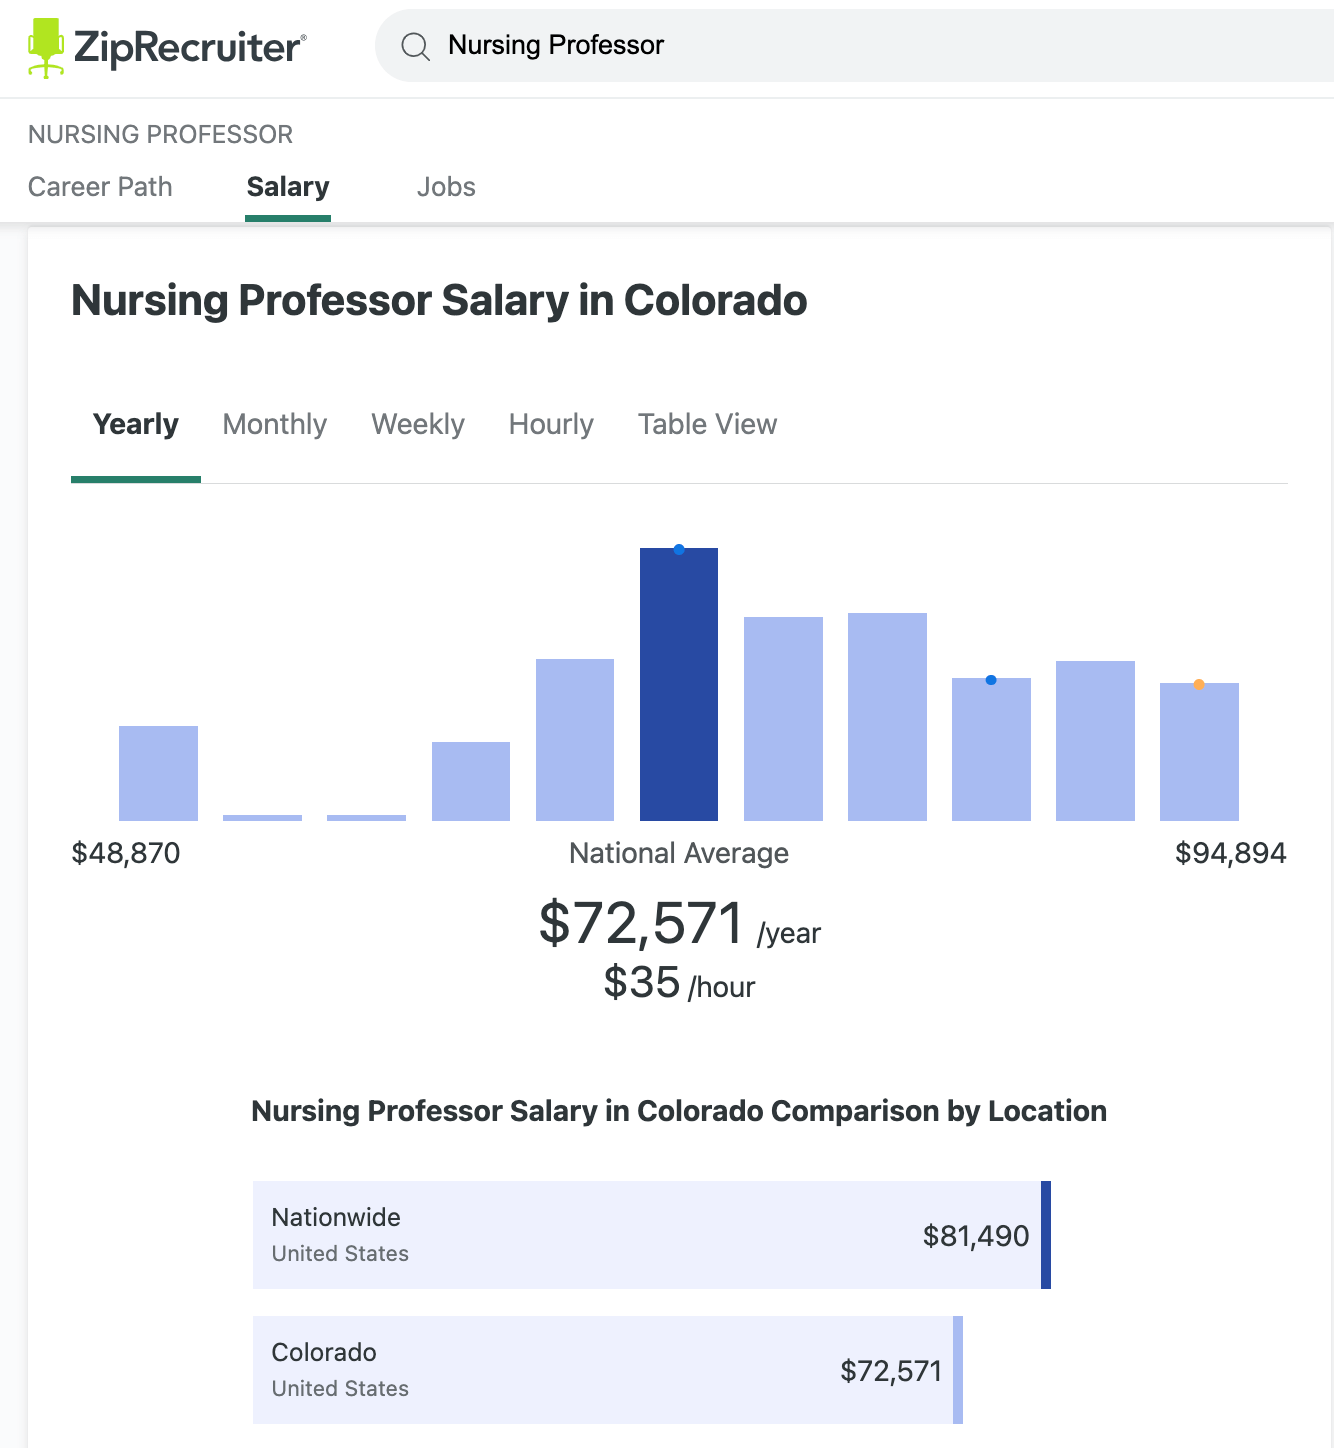Switch to the Jobs tab
Image resolution: width=1334 pixels, height=1448 pixels.
[446, 187]
